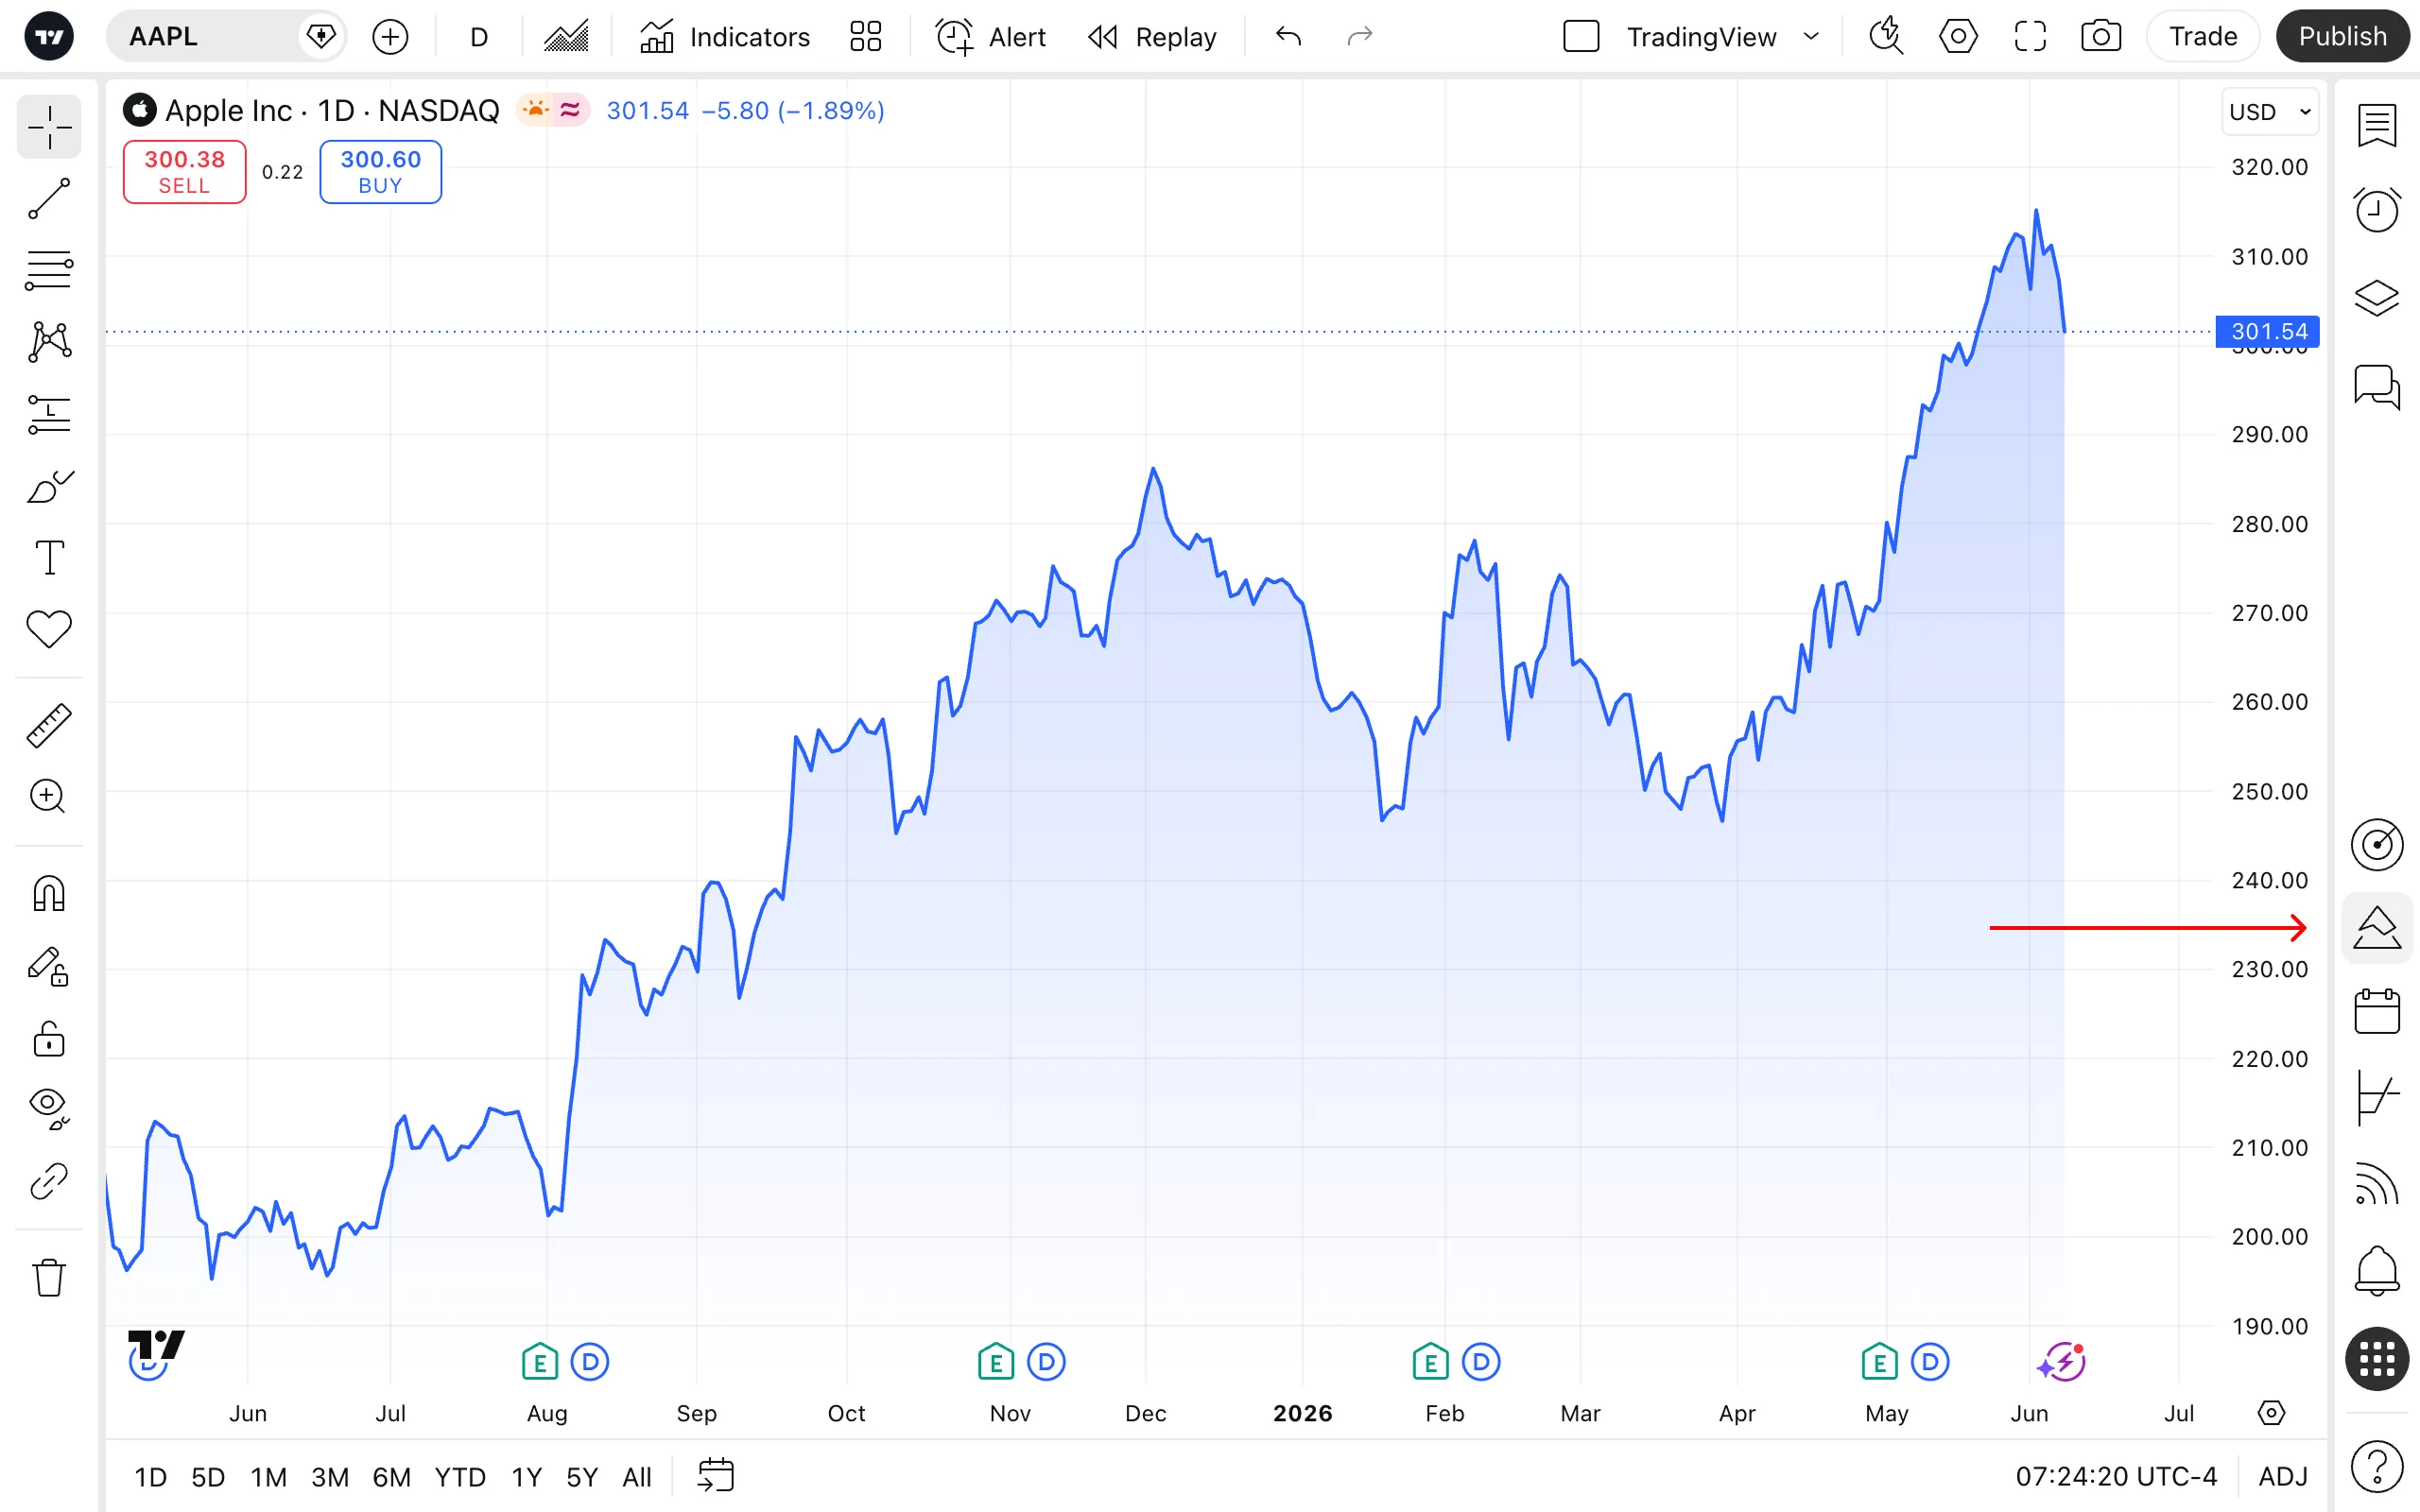Click the AAPL symbol search field
2420x1512 pixels.
click(x=225, y=37)
